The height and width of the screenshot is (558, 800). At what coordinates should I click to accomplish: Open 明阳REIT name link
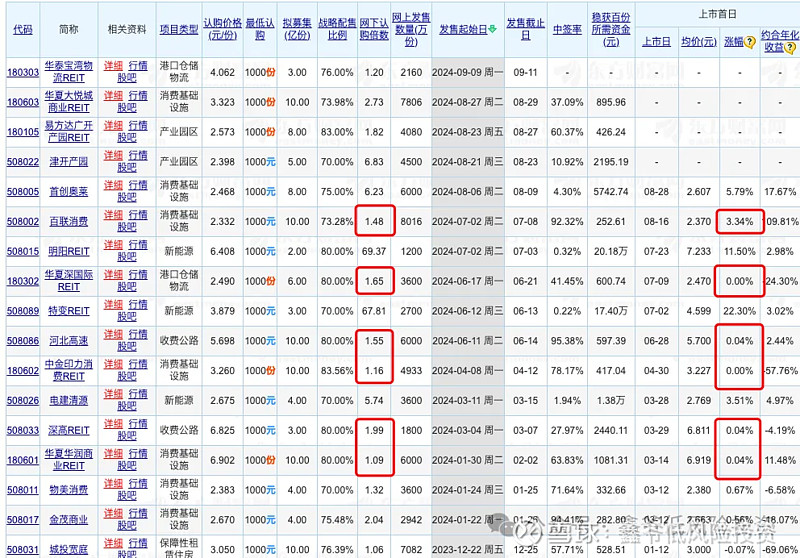(69, 251)
